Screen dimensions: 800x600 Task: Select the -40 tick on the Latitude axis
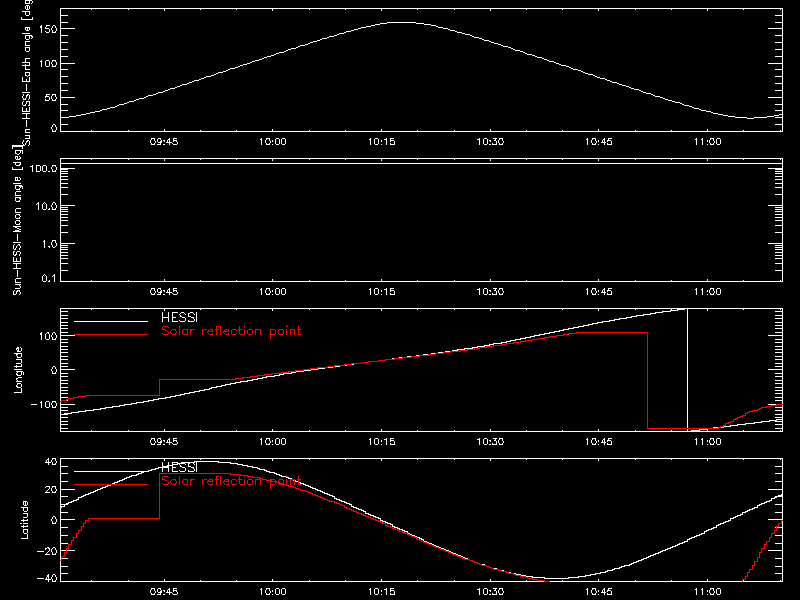click(47, 578)
